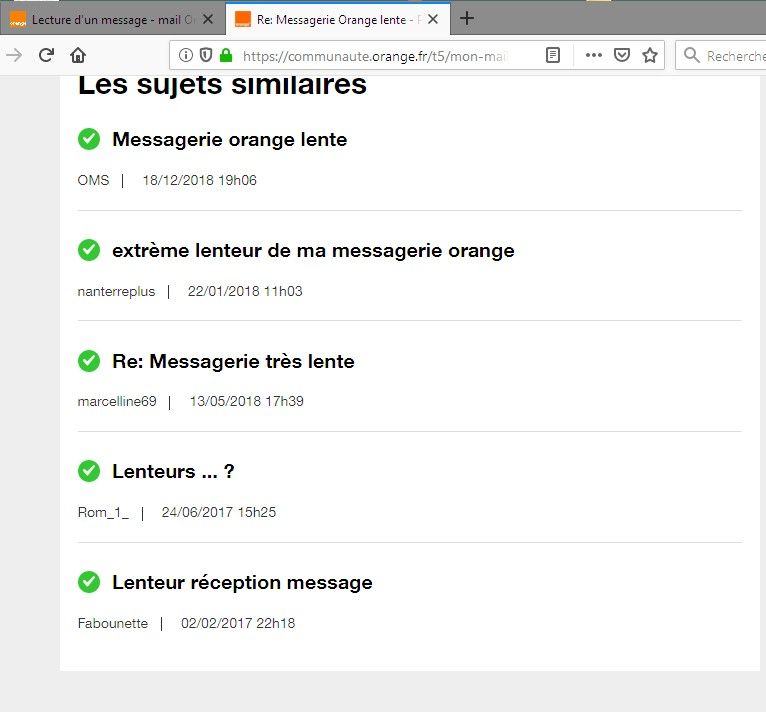Switch to 'Lecture d'un message - mail' tab
This screenshot has height=712, width=766.
tap(112, 20)
